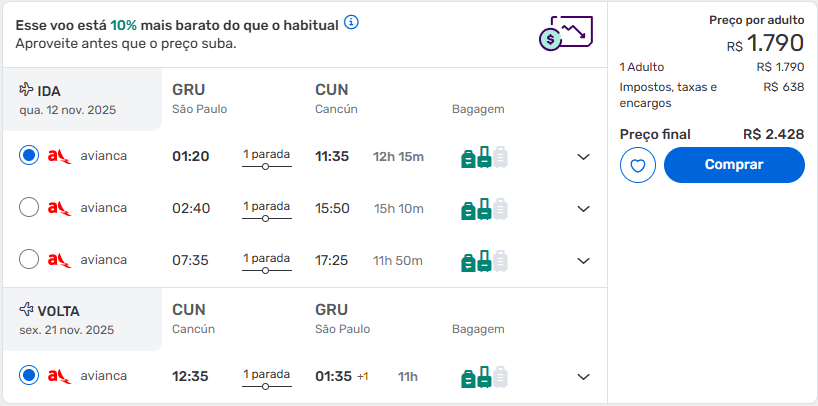Click baggage icons for the 02:40 flight

click(x=484, y=209)
